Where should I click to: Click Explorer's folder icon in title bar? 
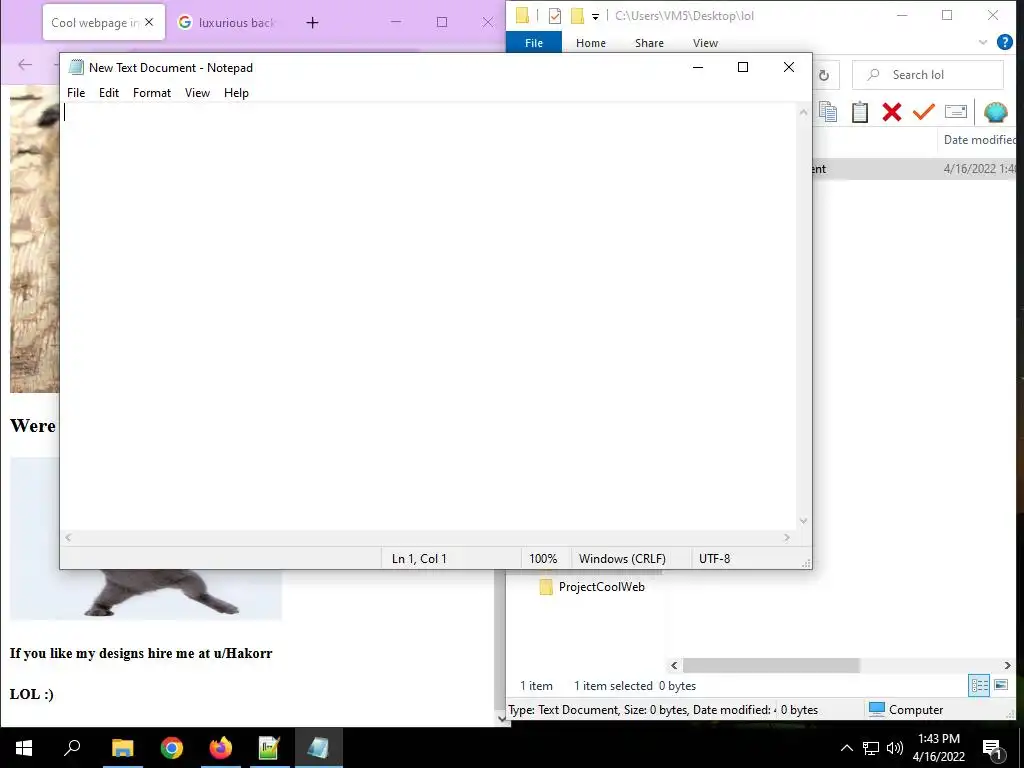[x=522, y=15]
